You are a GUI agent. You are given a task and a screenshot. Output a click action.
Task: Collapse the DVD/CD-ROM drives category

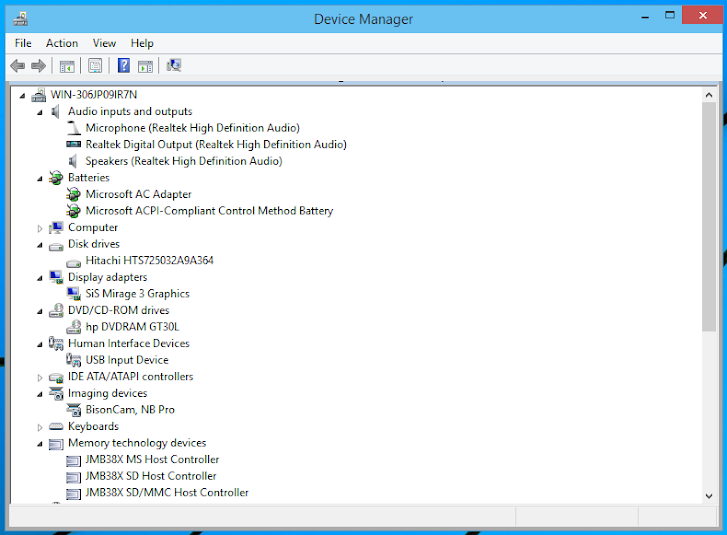[40, 311]
